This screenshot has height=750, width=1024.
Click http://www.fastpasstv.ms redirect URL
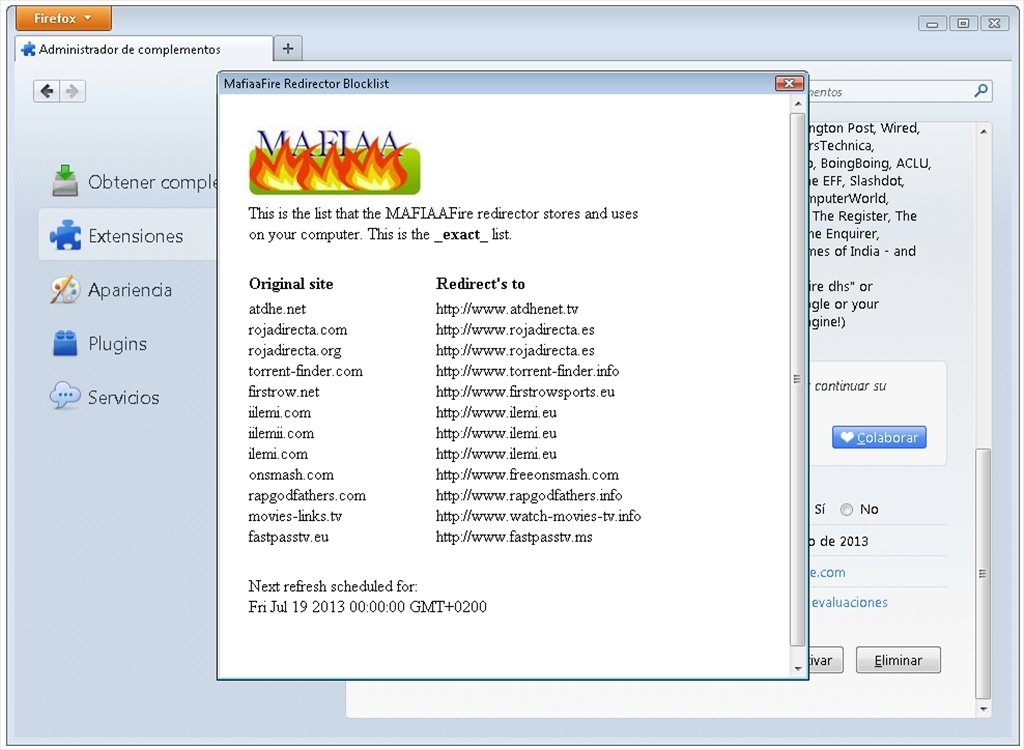(514, 537)
